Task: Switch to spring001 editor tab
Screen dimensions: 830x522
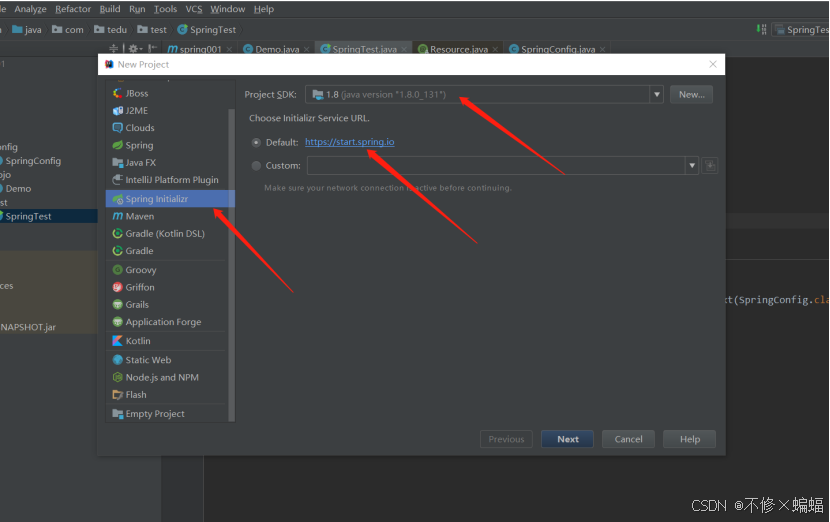Action: (200, 49)
